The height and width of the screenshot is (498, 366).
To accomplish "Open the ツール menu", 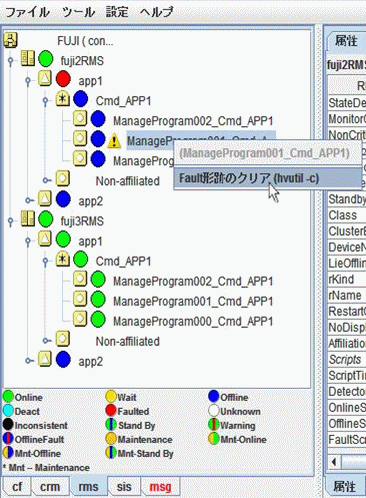I will (x=79, y=12).
